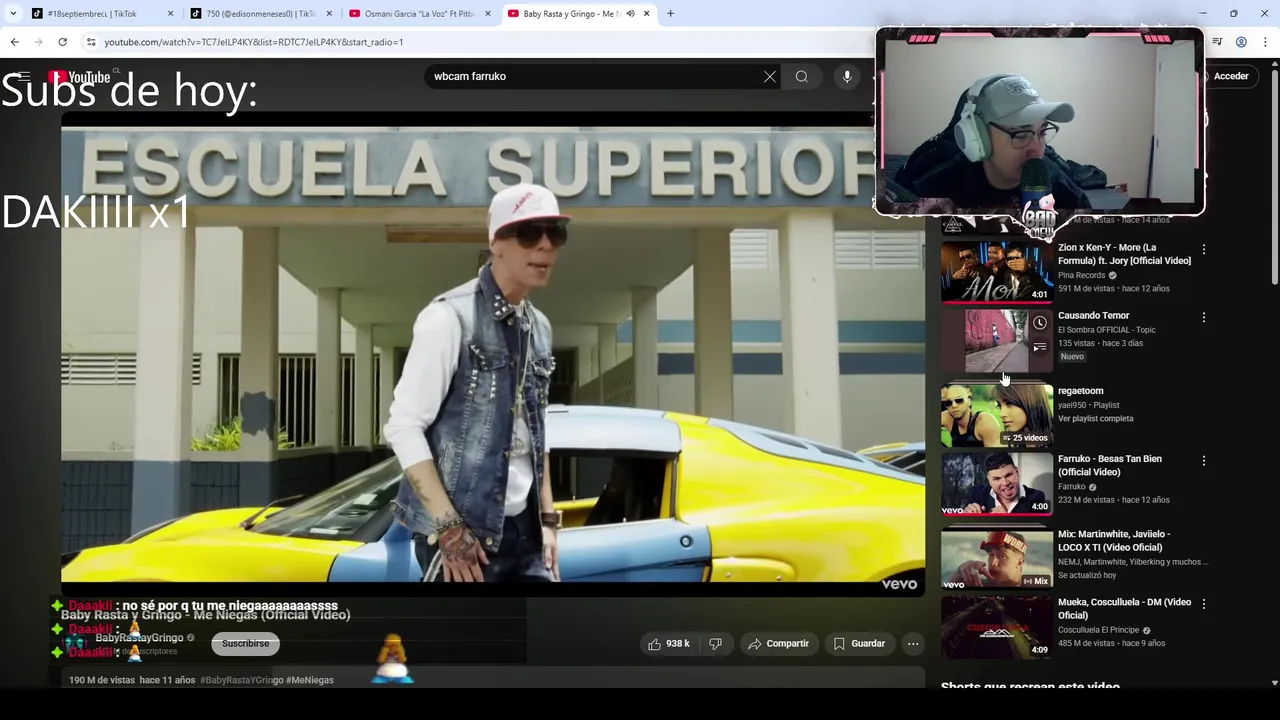Mute the Baby Rasta y Gringo tab audio
This screenshot has height=720, width=1280.
630,14
